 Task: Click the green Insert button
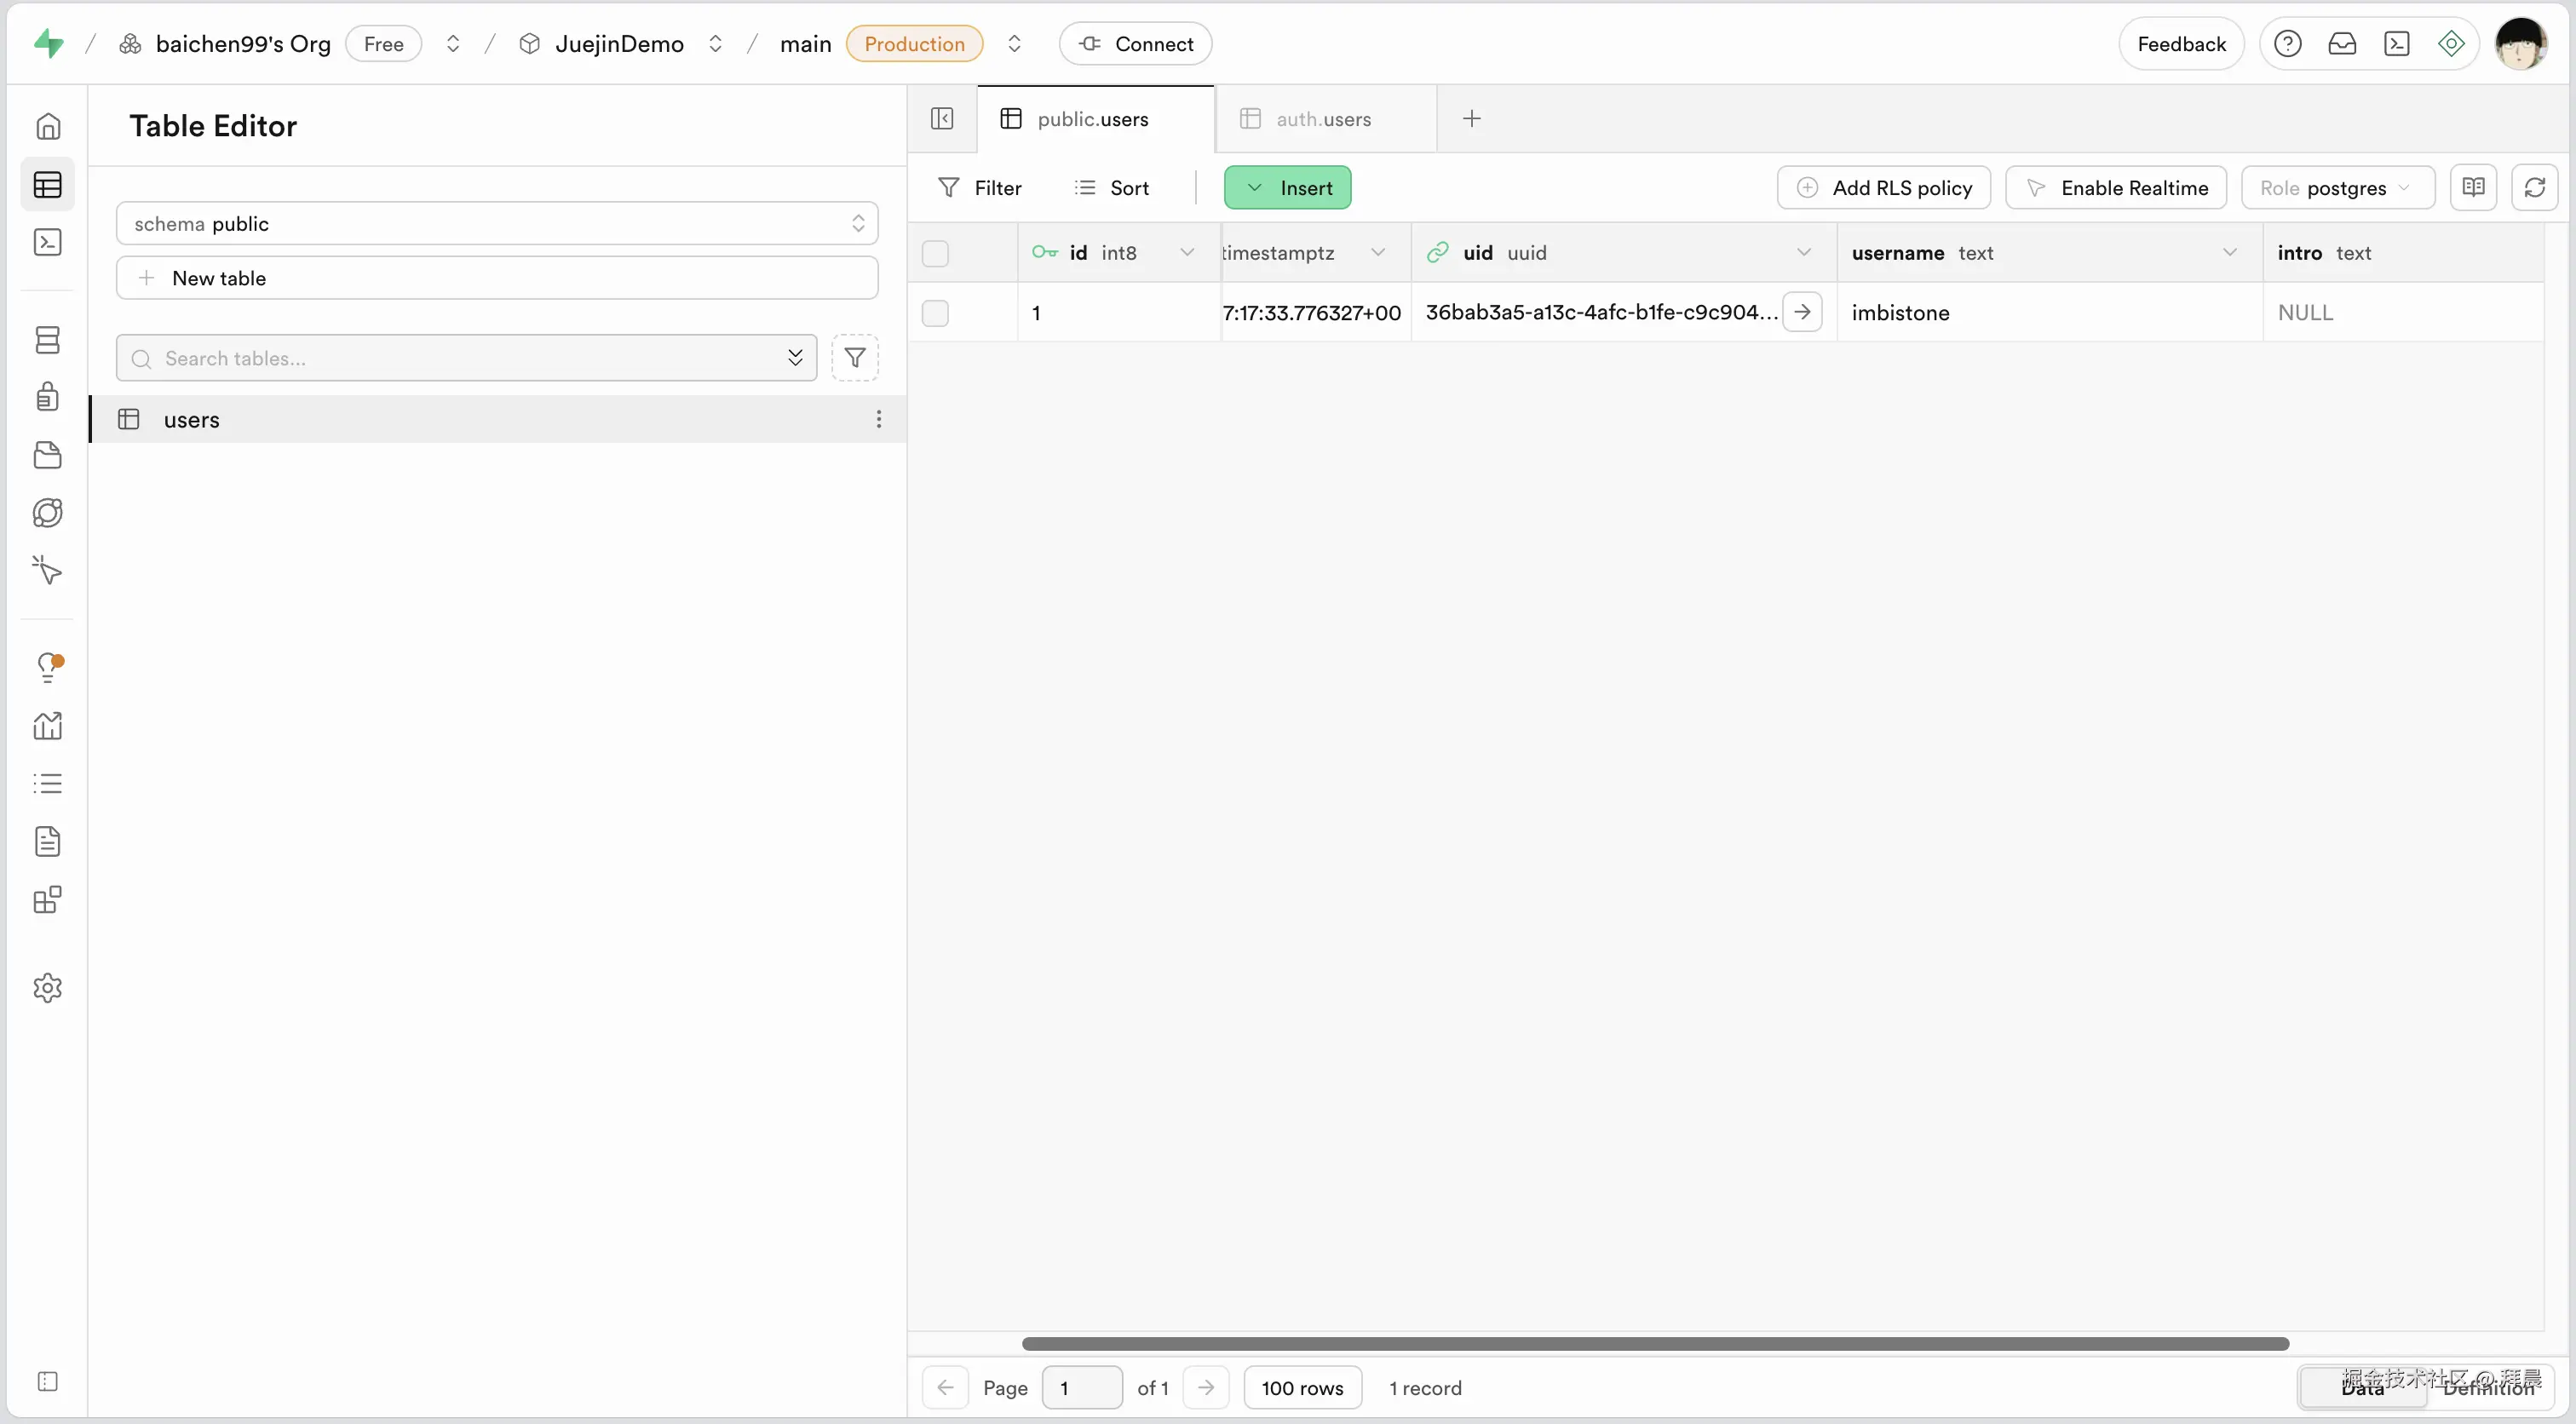pyautogui.click(x=1287, y=188)
